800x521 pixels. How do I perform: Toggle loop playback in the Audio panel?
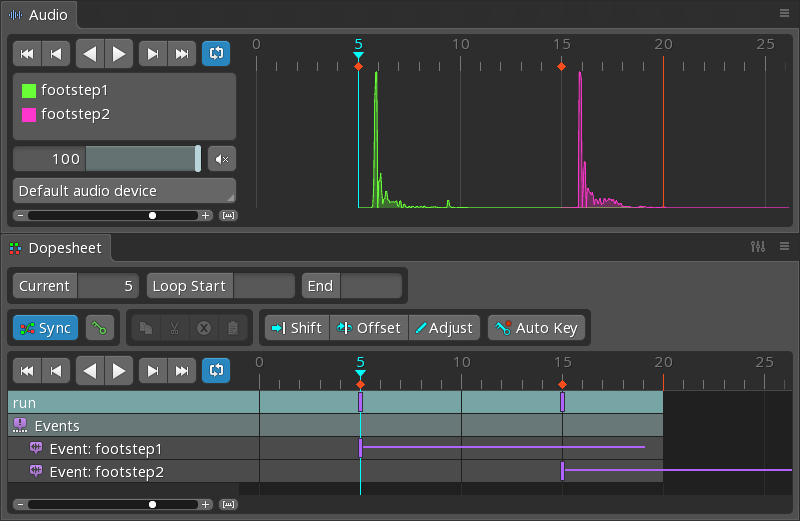pos(215,53)
